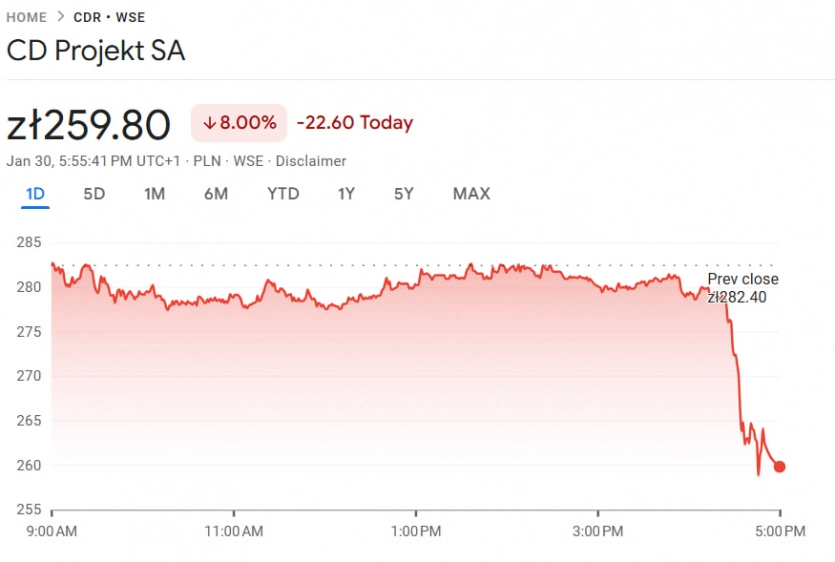The width and height of the screenshot is (835, 562).
Task: Select the 1D time range tab
Action: 35,193
